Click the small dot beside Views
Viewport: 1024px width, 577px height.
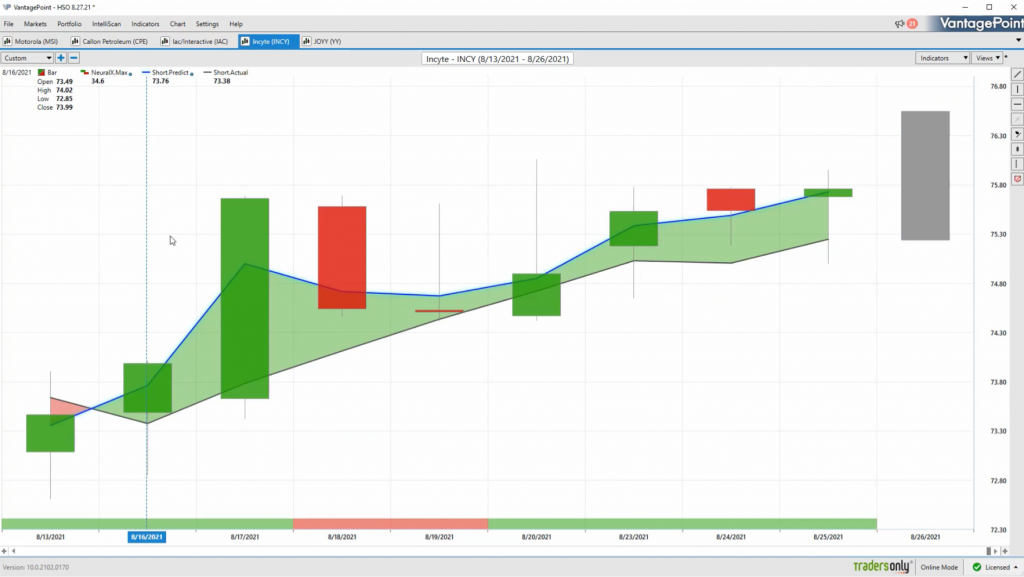click(1006, 57)
